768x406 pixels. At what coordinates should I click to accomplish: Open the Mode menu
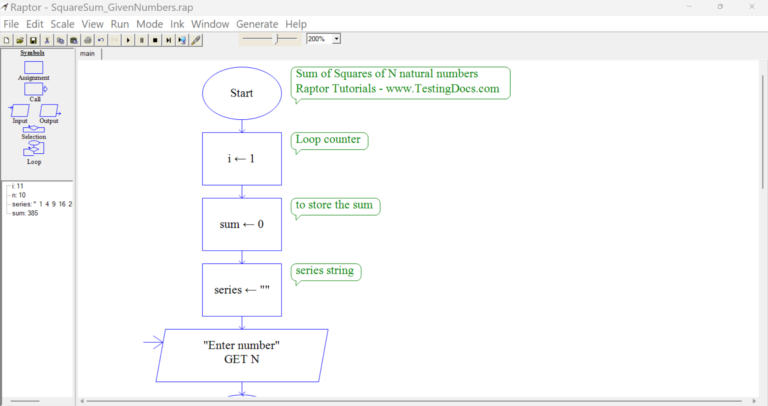click(149, 24)
